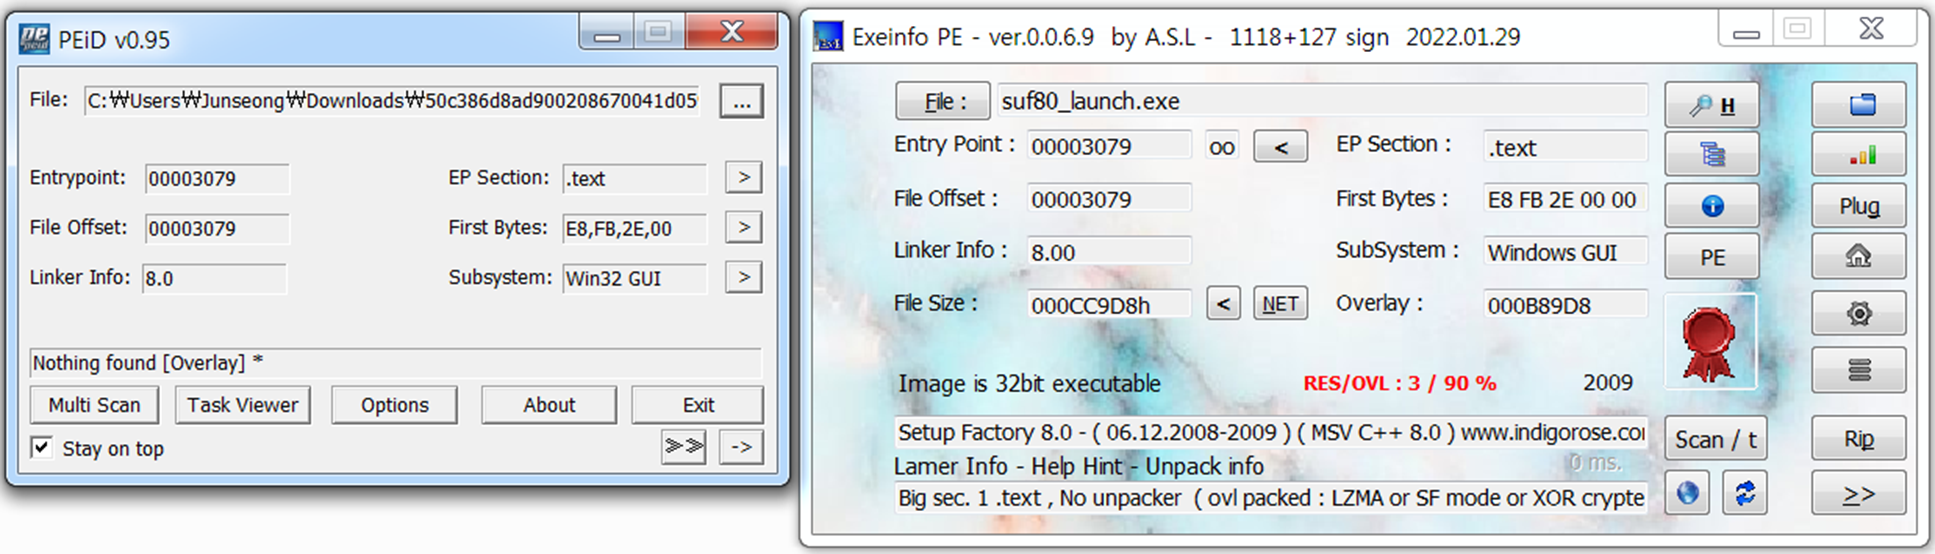Click the PEiD single-arrow menu button
The height and width of the screenshot is (554, 1935).
coord(741,447)
